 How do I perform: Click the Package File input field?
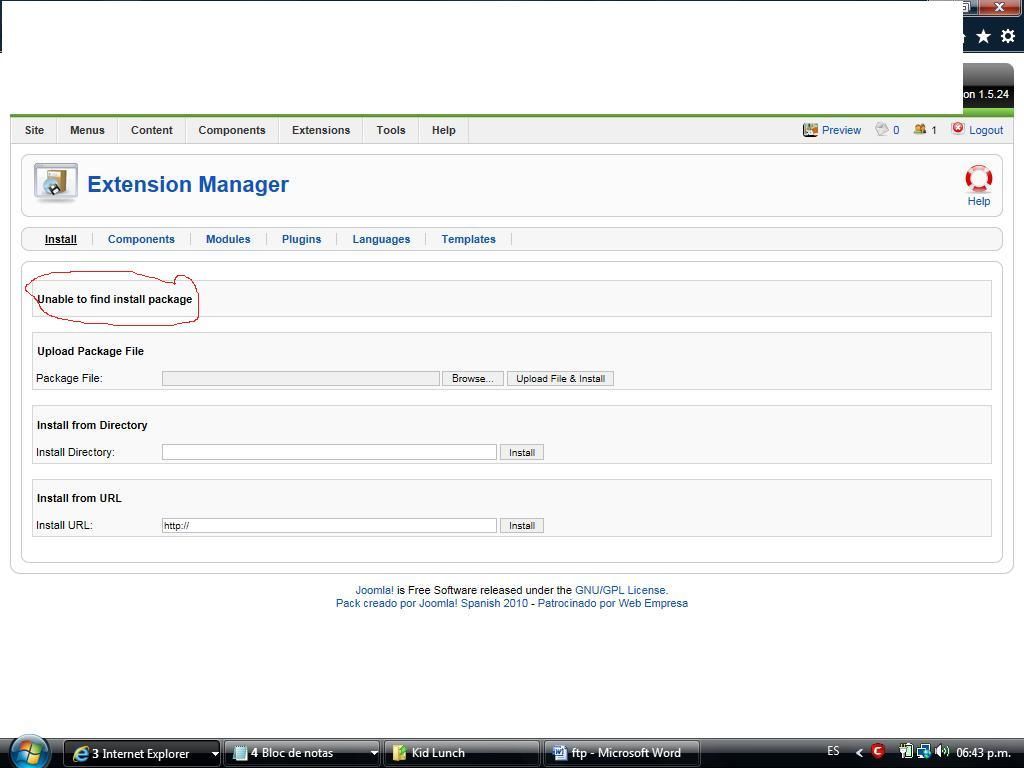(300, 379)
